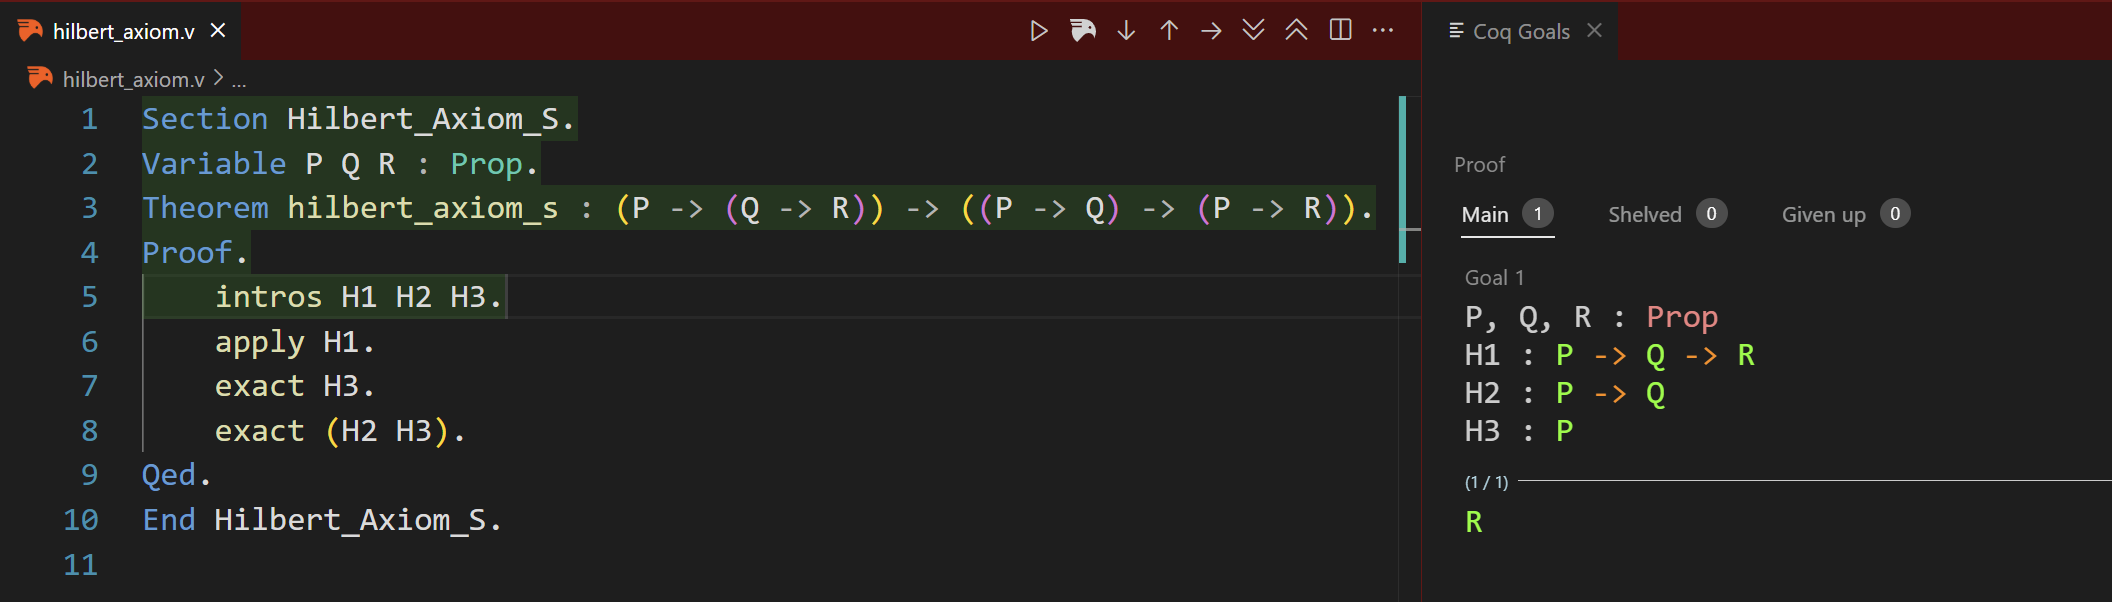Open the Given up goals tab
The width and height of the screenshot is (2112, 602).
click(x=1823, y=215)
